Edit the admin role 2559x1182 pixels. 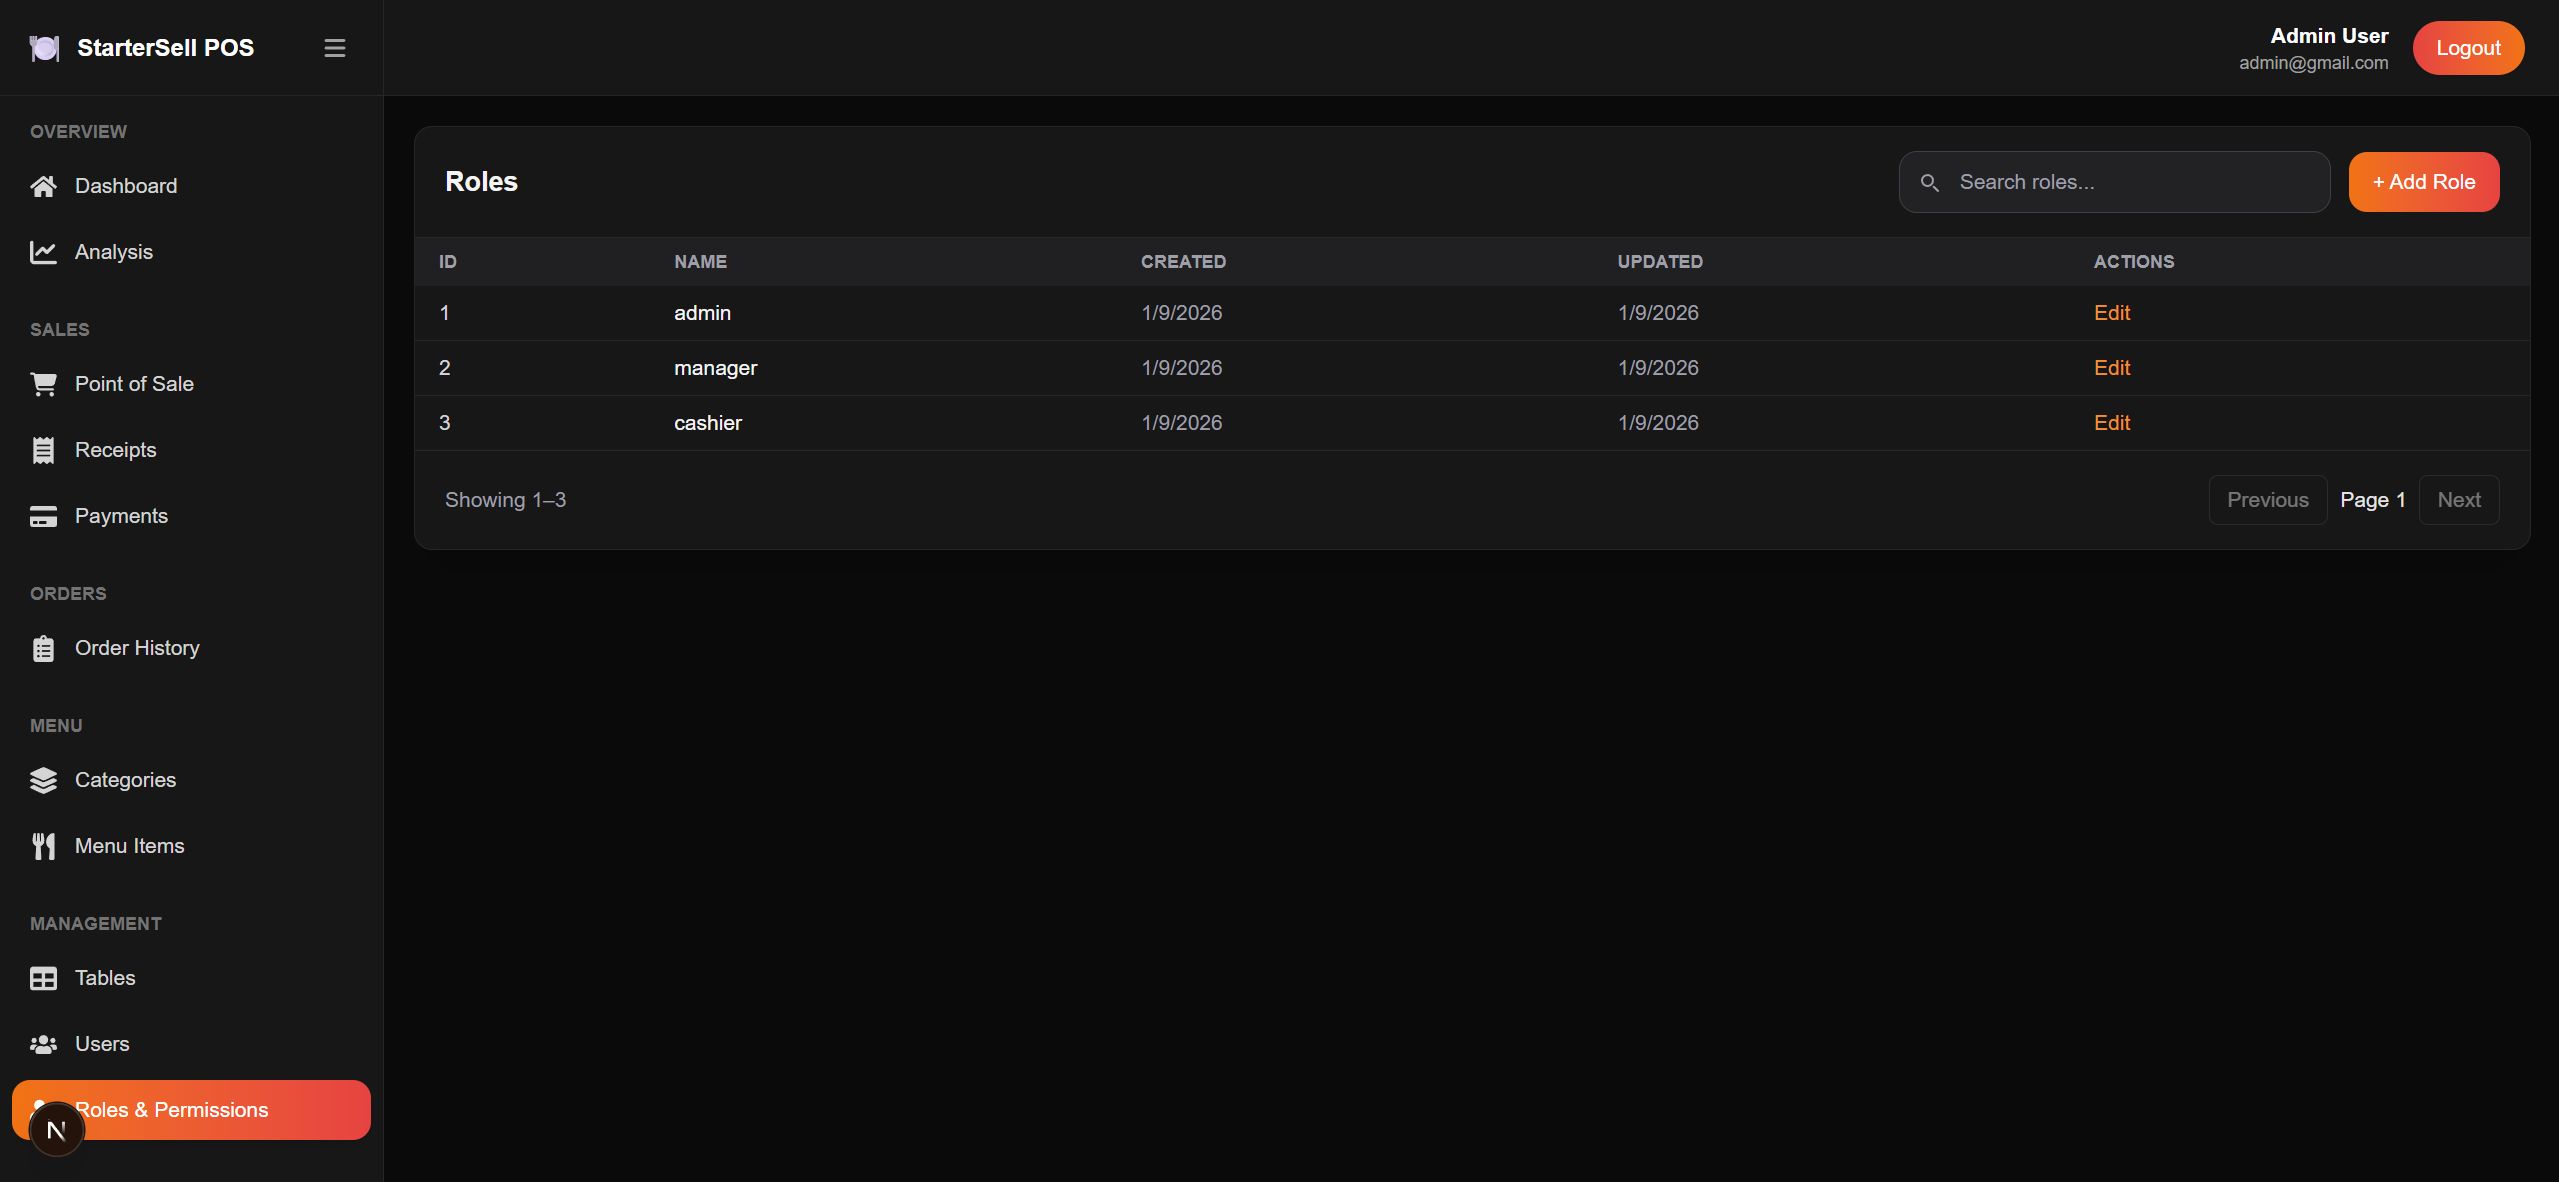click(2111, 313)
